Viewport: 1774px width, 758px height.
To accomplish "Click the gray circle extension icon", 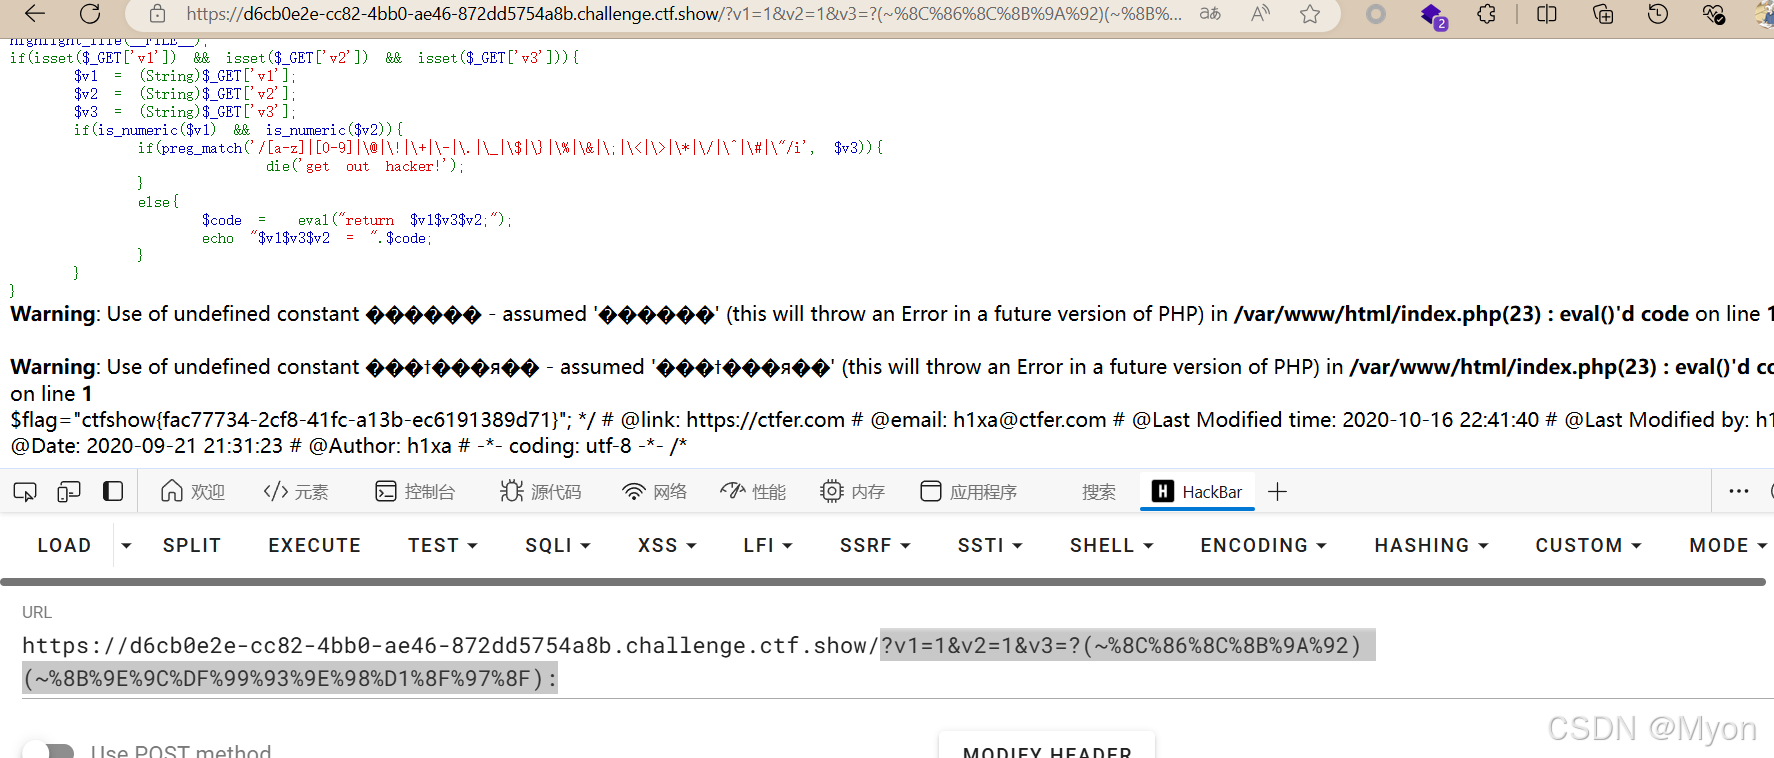I will (x=1376, y=14).
